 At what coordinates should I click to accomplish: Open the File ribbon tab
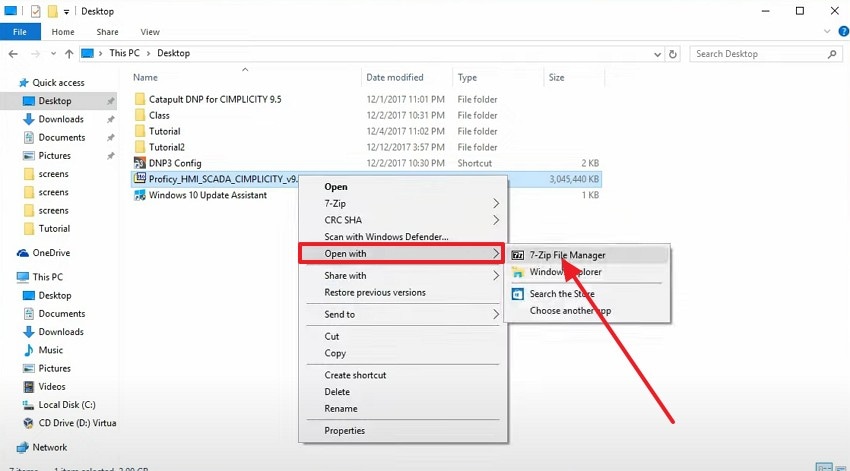pos(20,32)
